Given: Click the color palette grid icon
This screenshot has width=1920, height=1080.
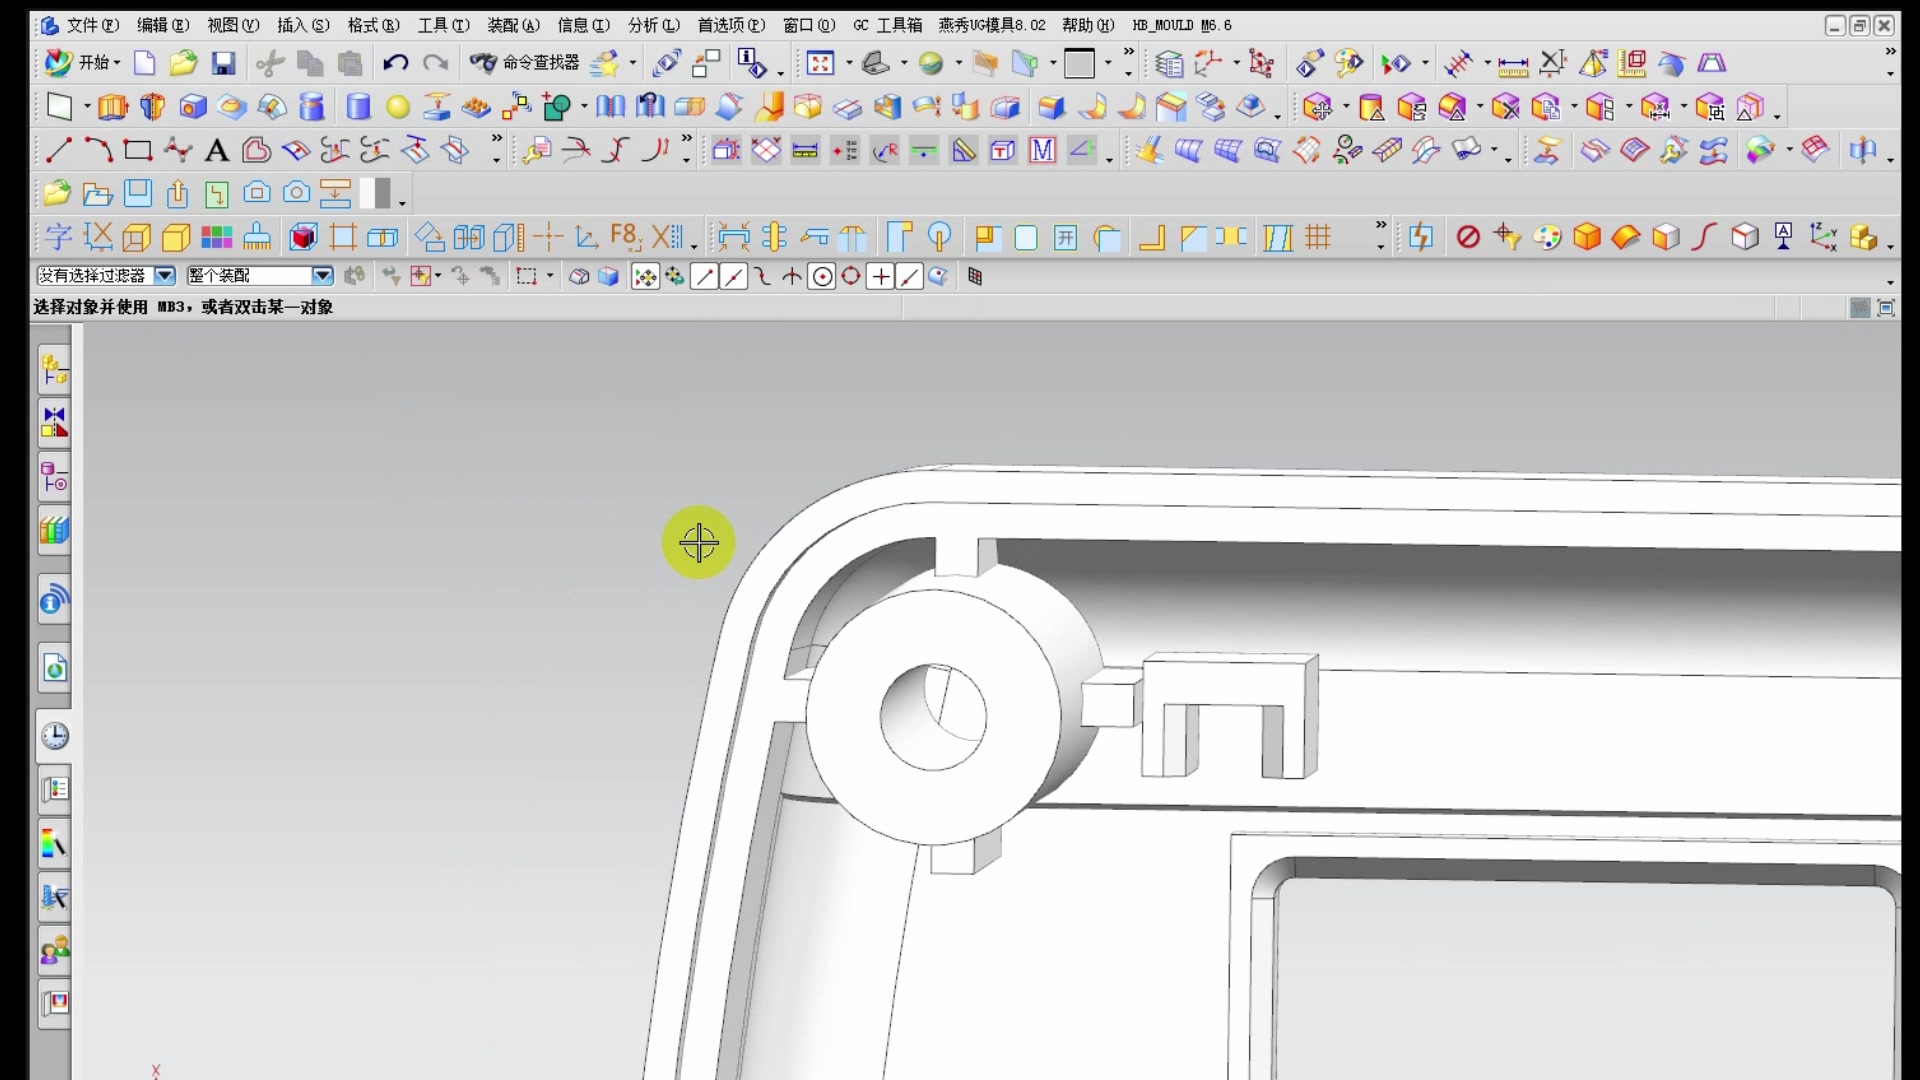Looking at the screenshot, I should 216,238.
